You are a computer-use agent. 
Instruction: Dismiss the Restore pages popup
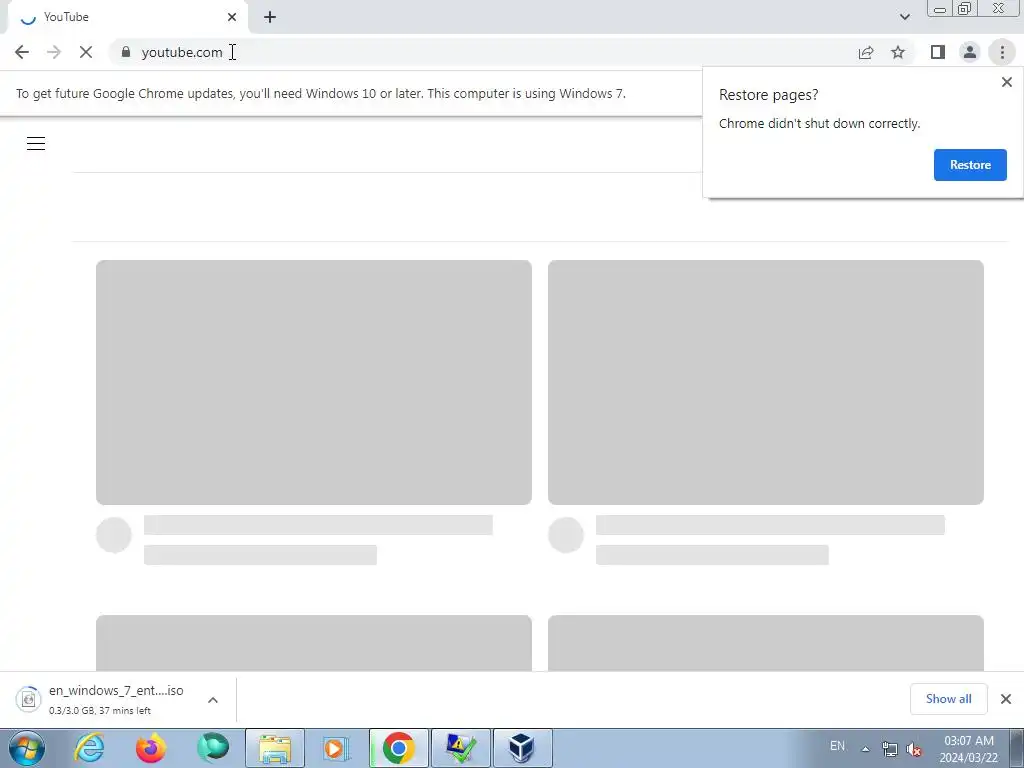click(x=1006, y=82)
